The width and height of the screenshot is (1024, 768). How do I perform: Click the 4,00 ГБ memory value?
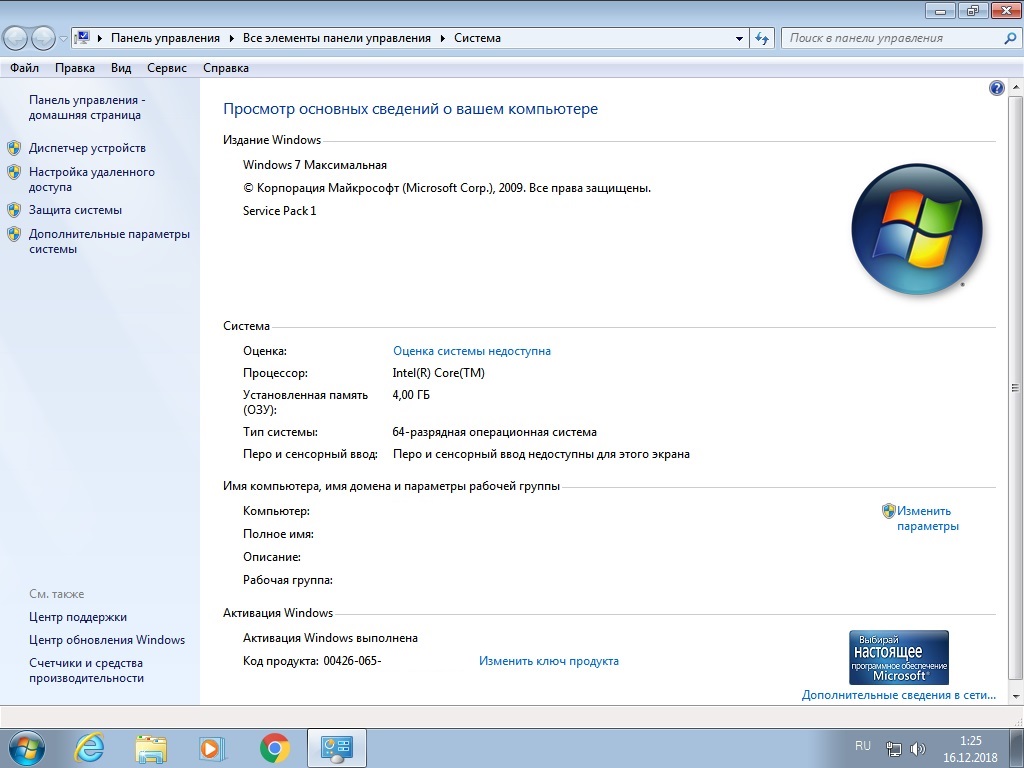pyautogui.click(x=411, y=395)
